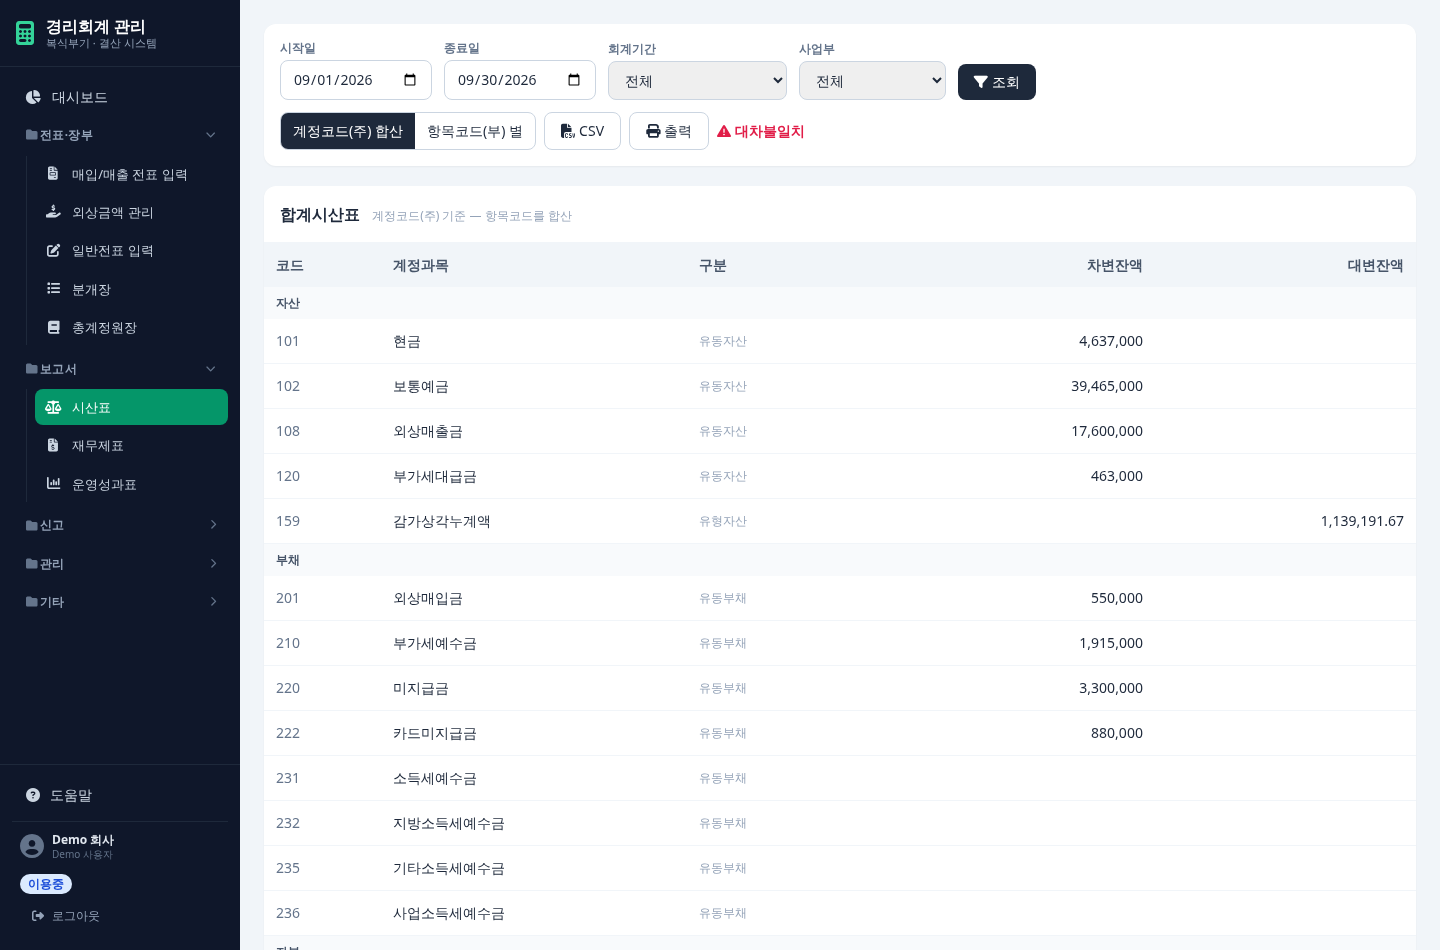Open the 종료일 calendar picker icon
This screenshot has width=1440, height=950.
click(x=574, y=80)
